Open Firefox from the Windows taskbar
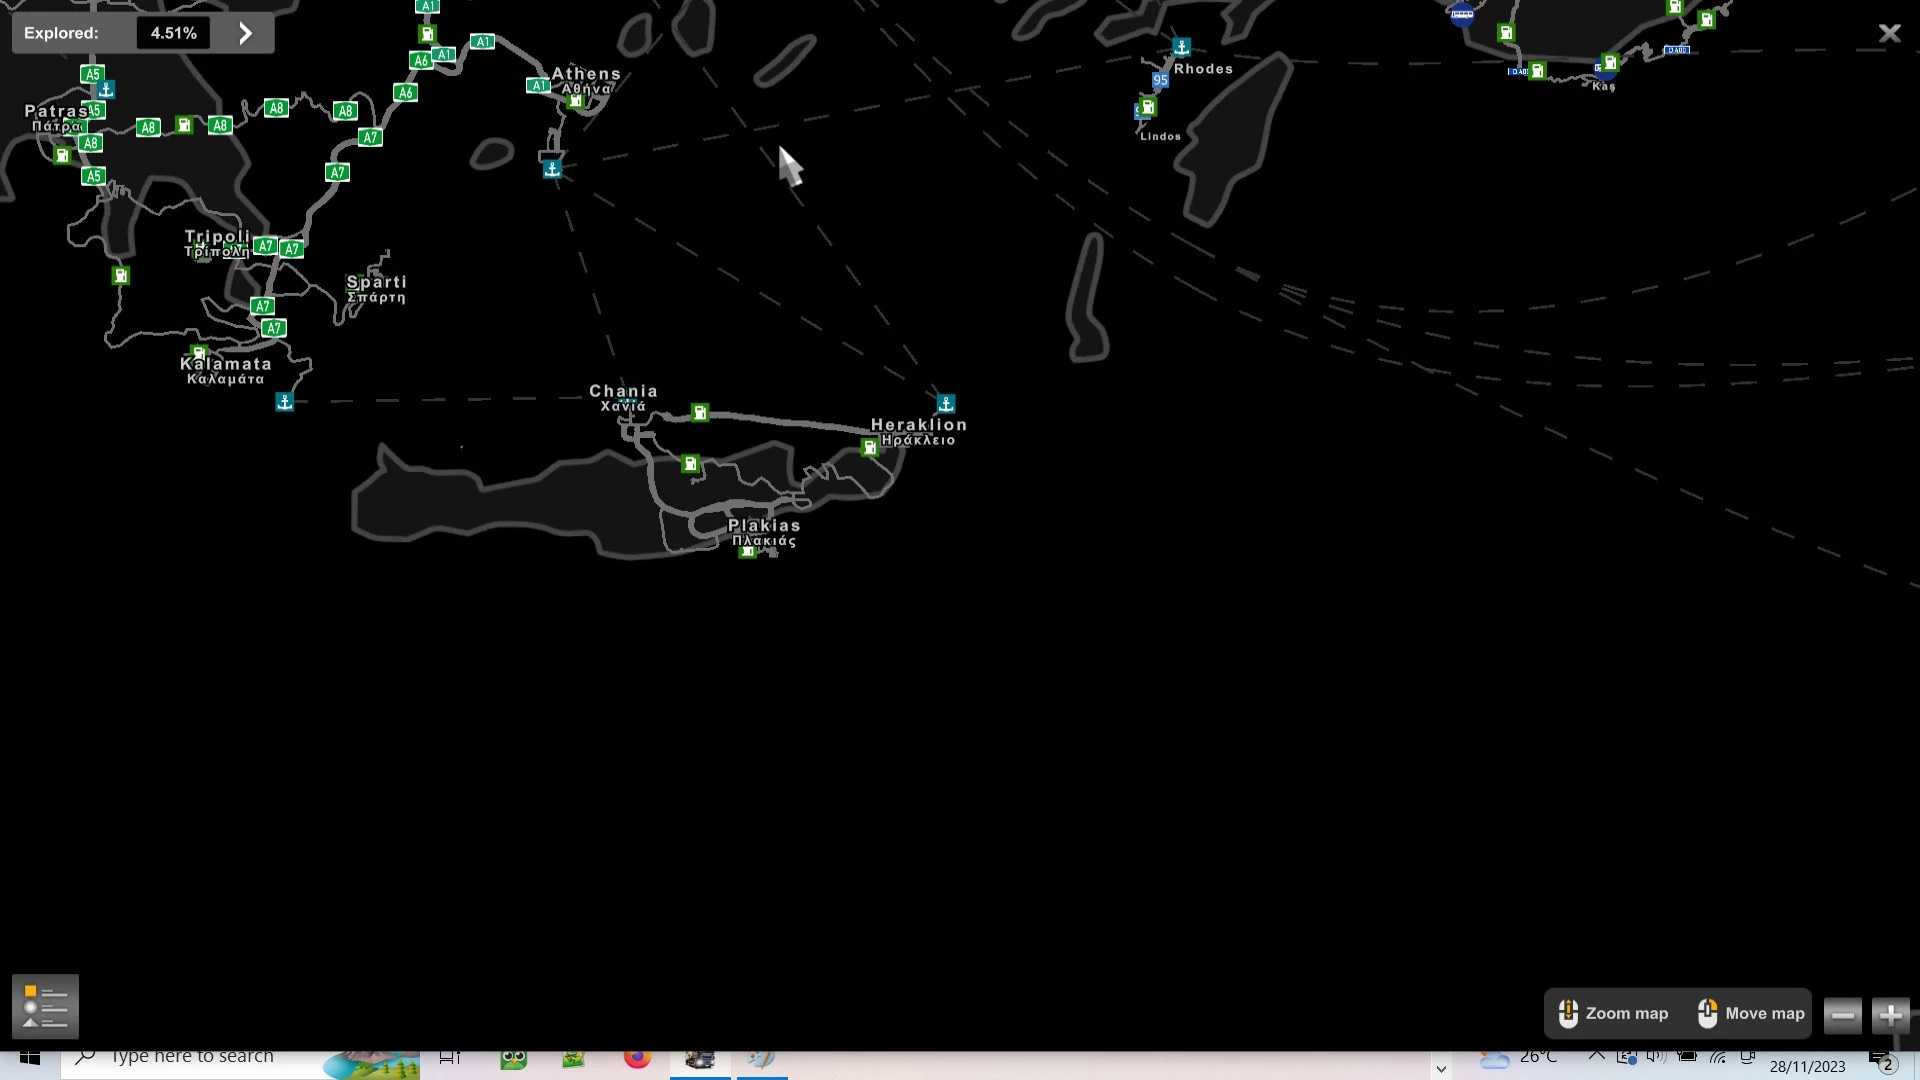Viewport: 1920px width, 1080px height. [x=637, y=1058]
